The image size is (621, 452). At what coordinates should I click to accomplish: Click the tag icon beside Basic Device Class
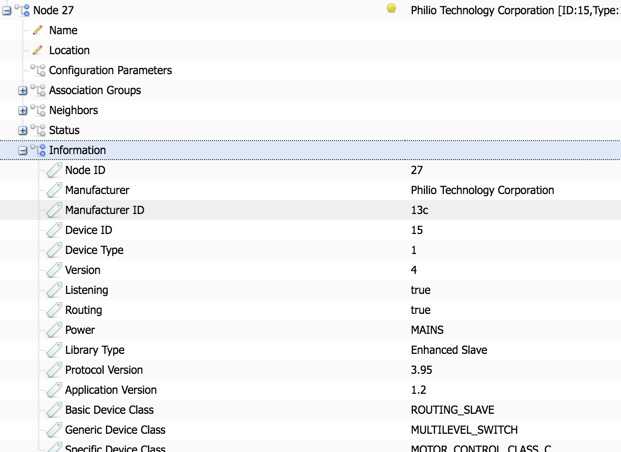pos(54,410)
